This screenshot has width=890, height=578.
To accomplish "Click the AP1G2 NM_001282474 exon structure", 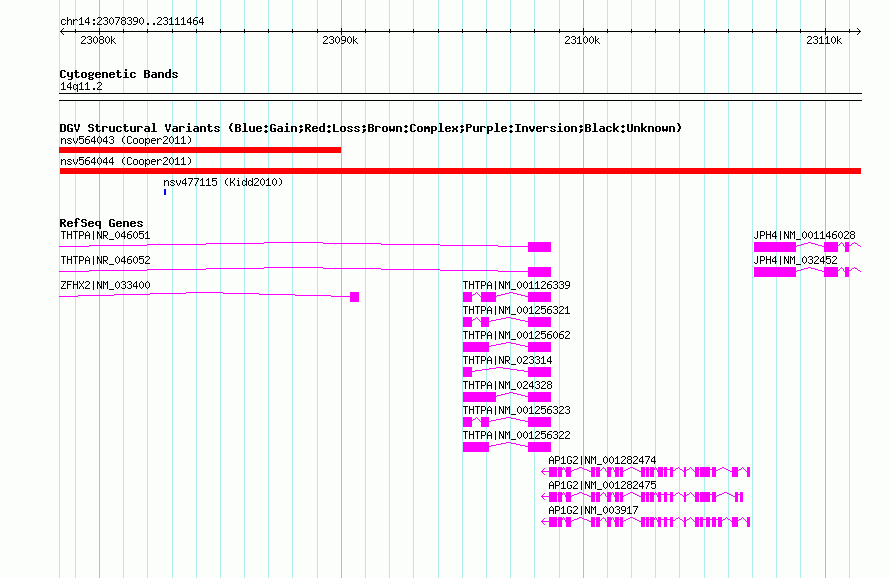I will (x=646, y=472).
